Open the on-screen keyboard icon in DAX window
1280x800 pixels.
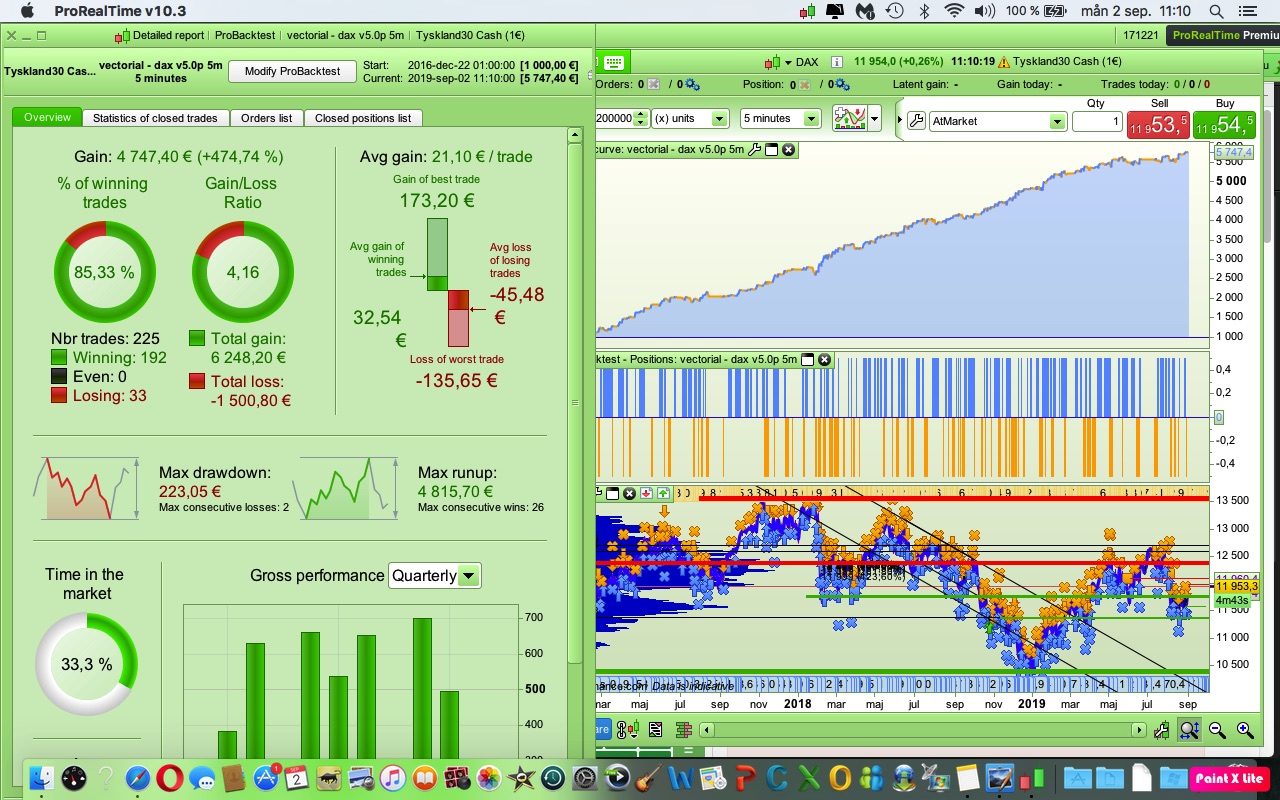614,62
